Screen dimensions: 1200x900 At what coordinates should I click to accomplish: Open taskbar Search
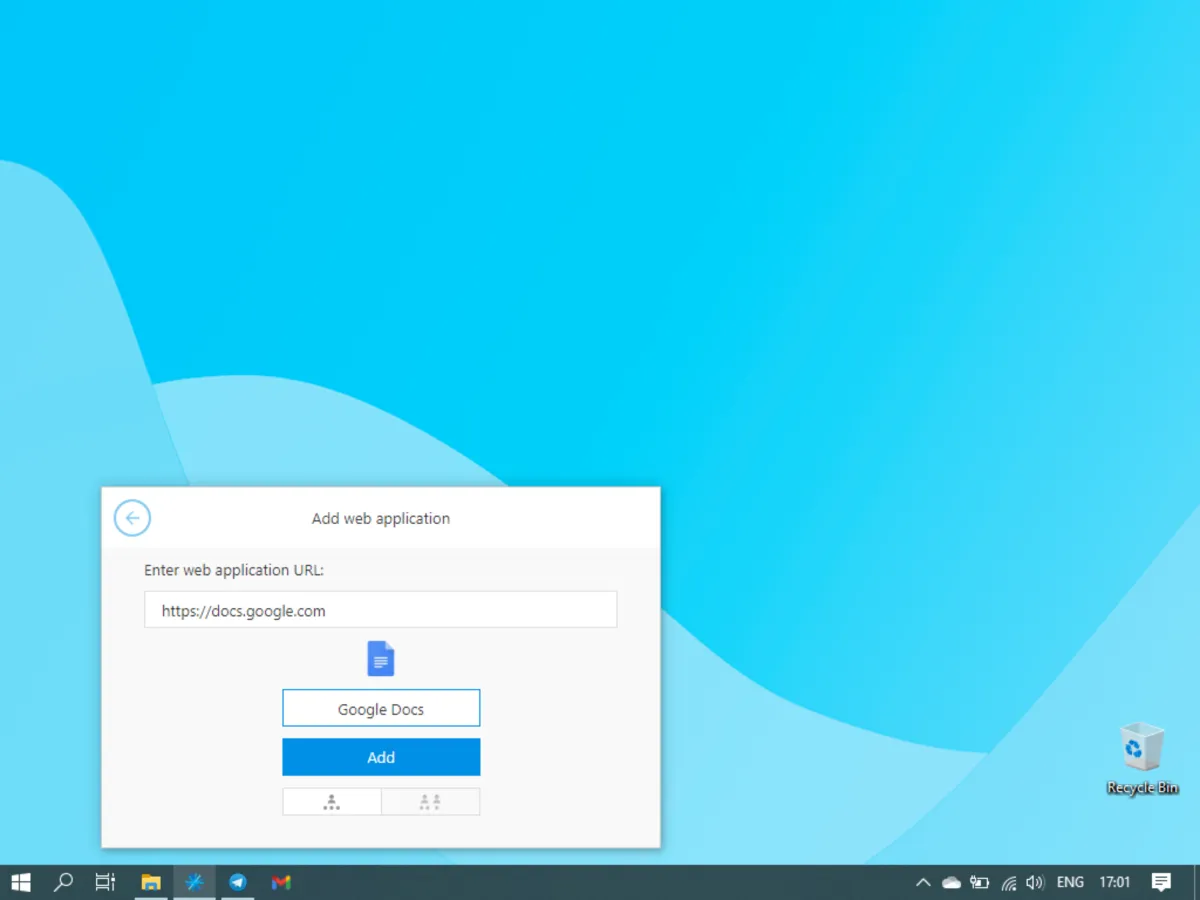click(x=64, y=882)
